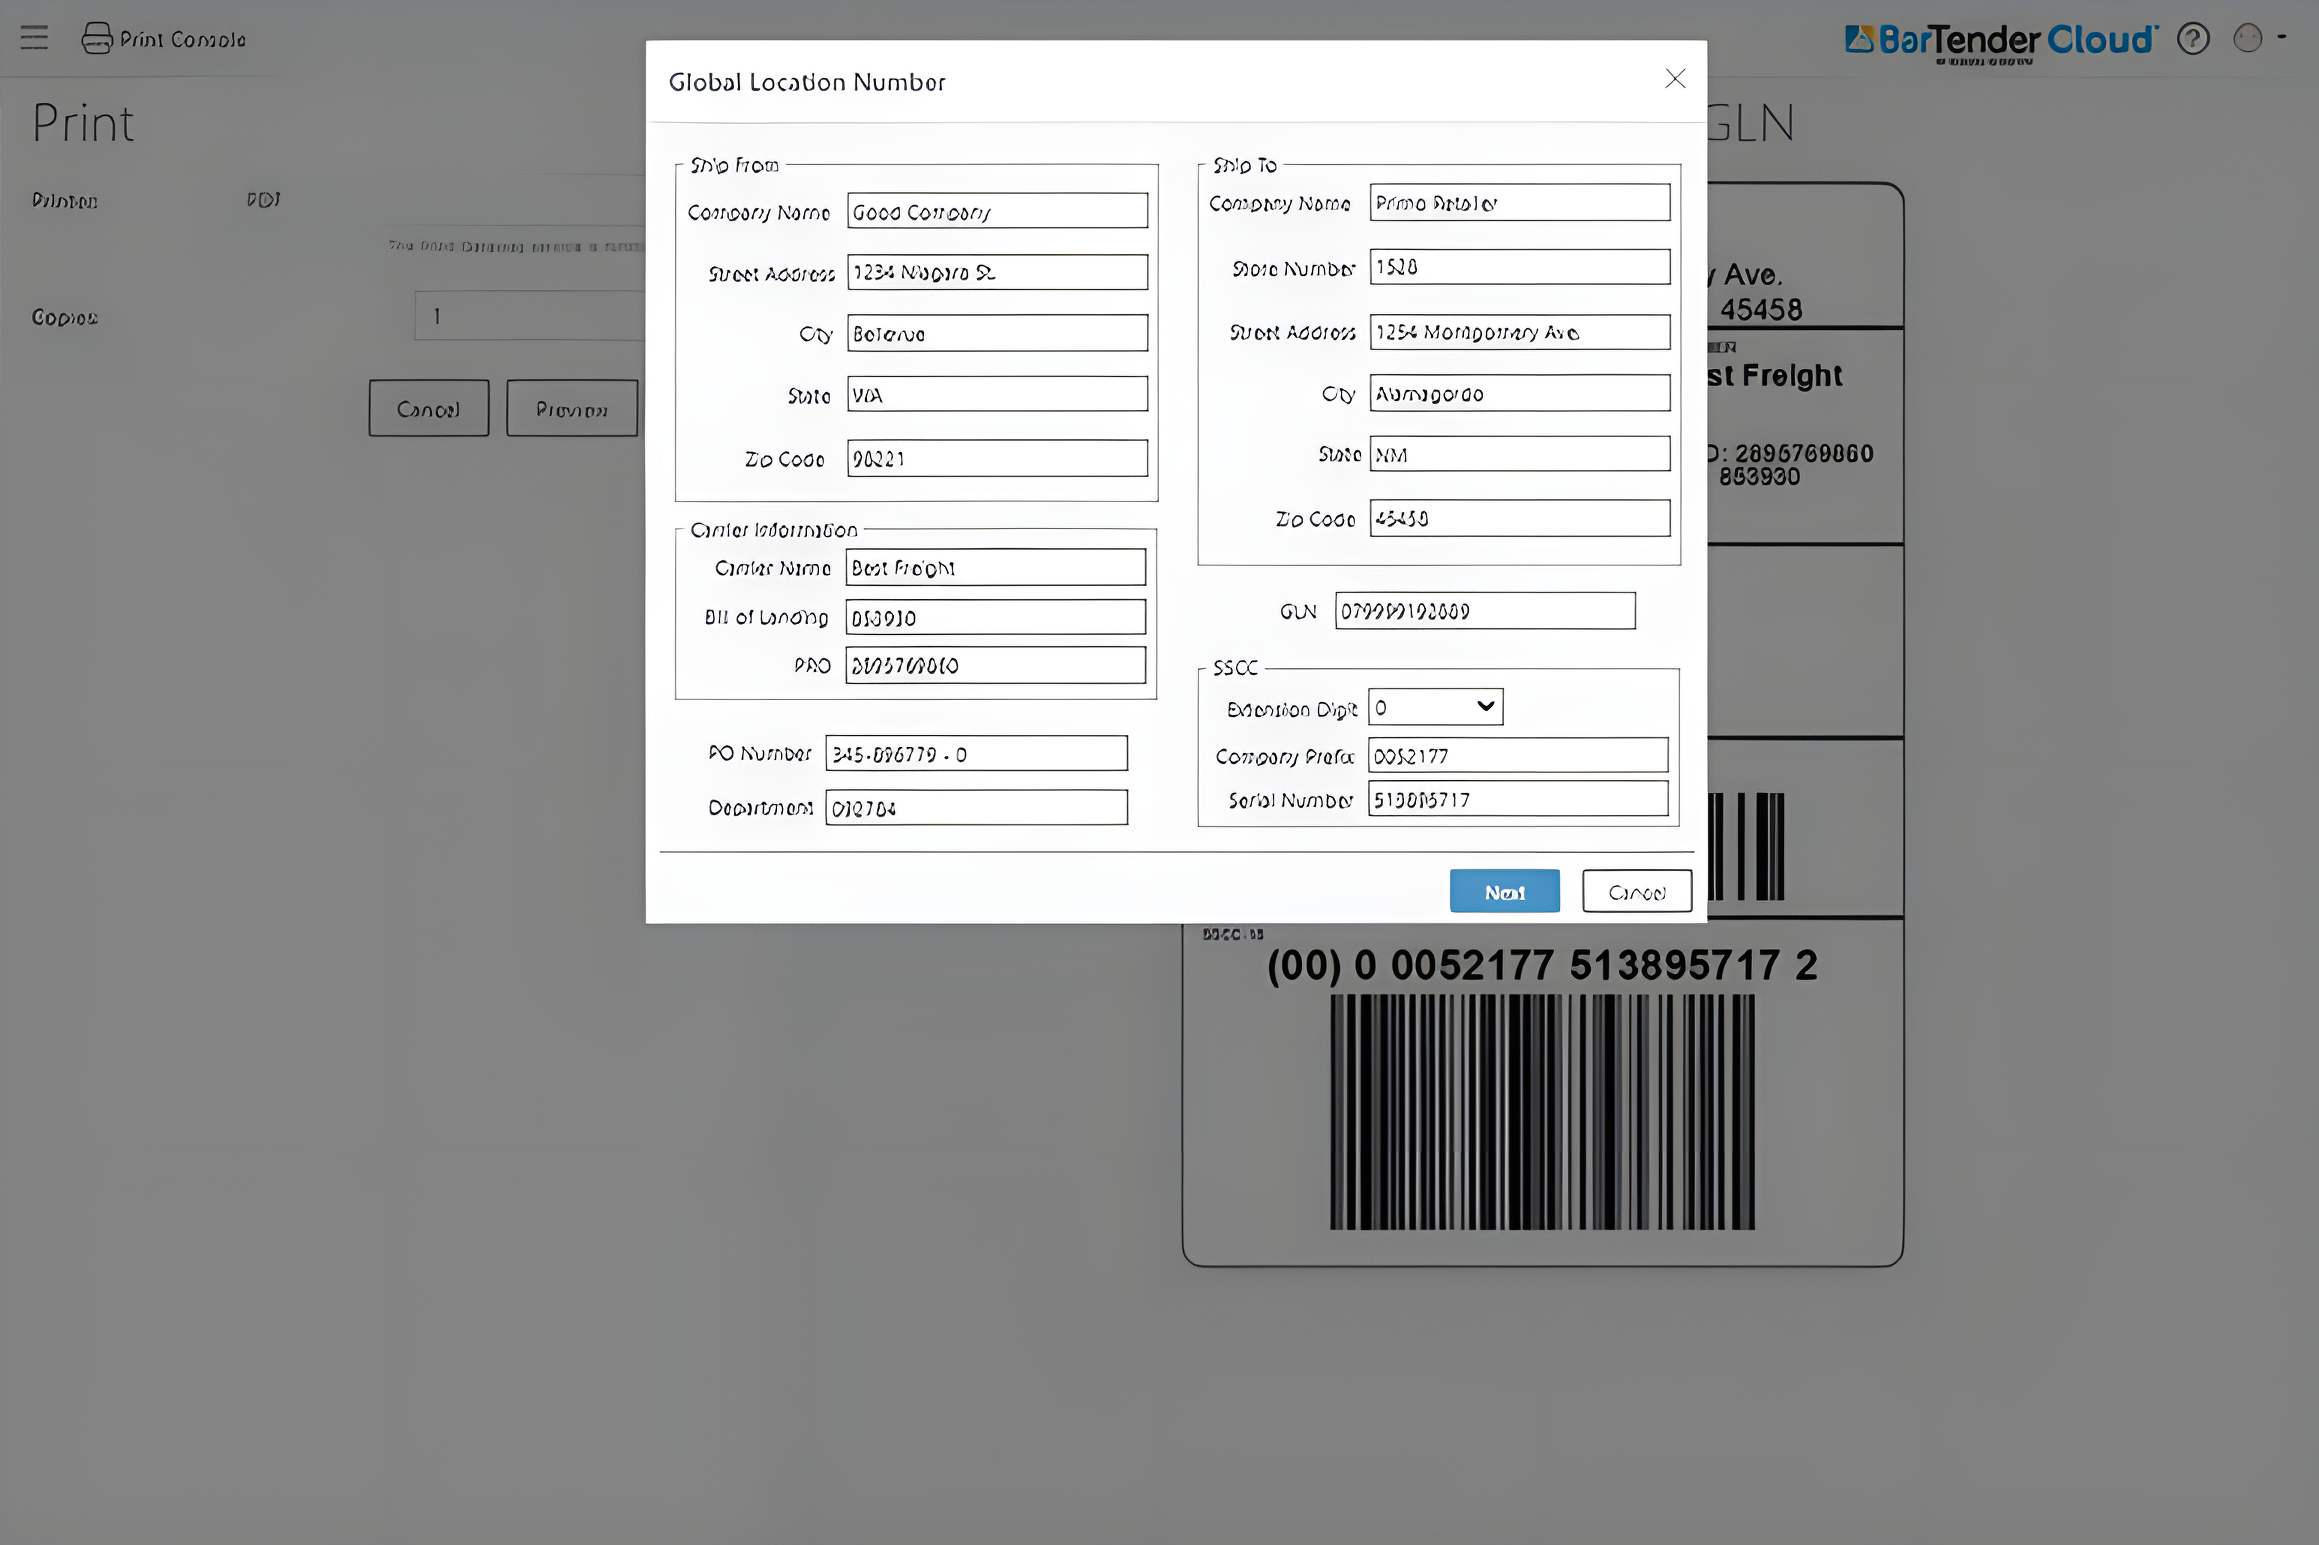Cancel the Global Location Number dialog
2319x1545 pixels.
[1636, 890]
